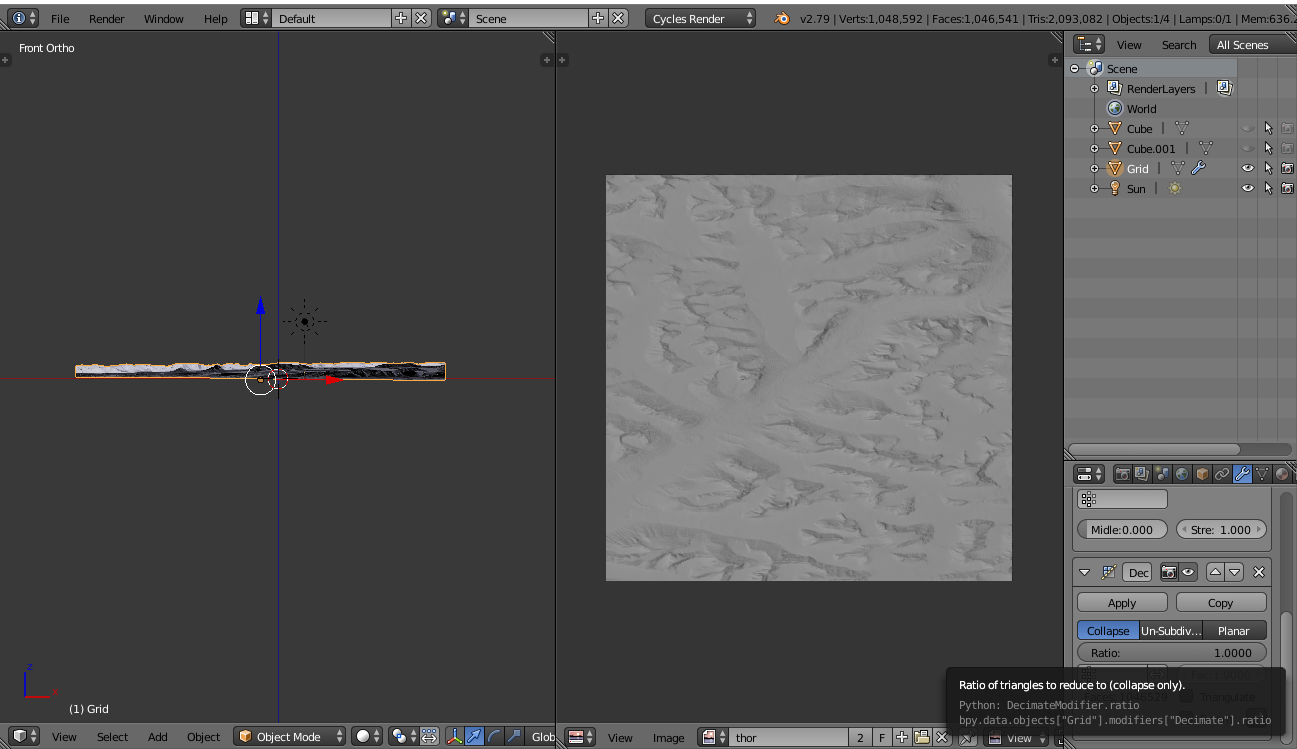This screenshot has width=1297, height=749.
Task: Move the Decimate modifier down in stack
Action: coord(1234,572)
